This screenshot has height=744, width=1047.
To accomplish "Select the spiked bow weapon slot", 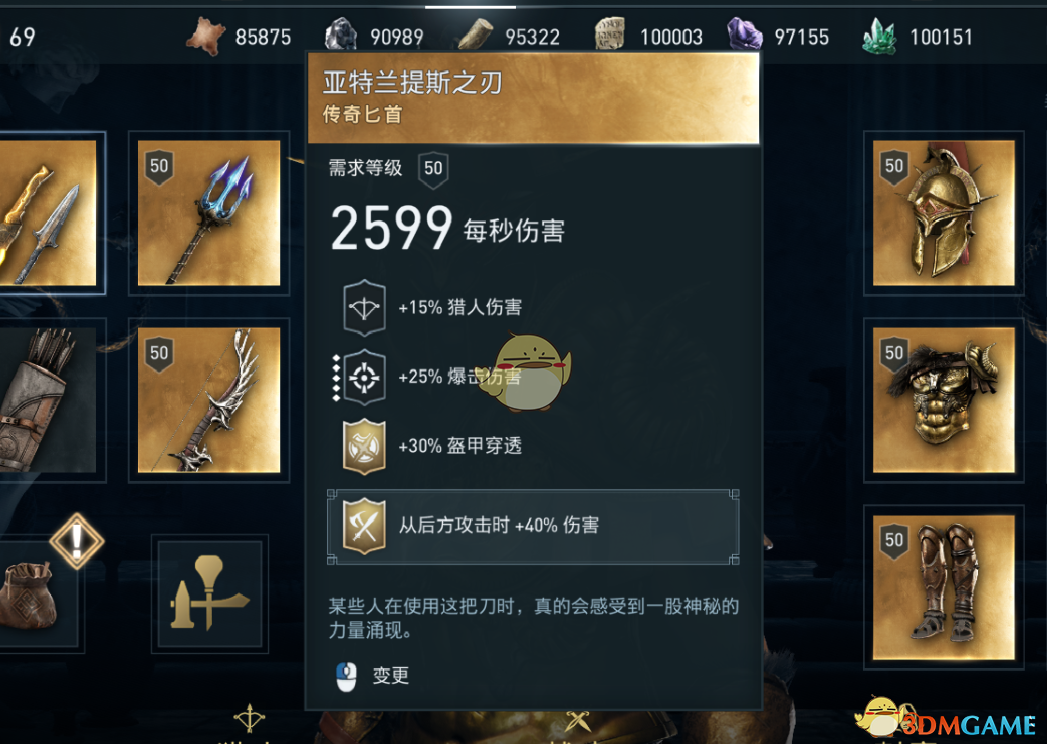I will tap(209, 400).
